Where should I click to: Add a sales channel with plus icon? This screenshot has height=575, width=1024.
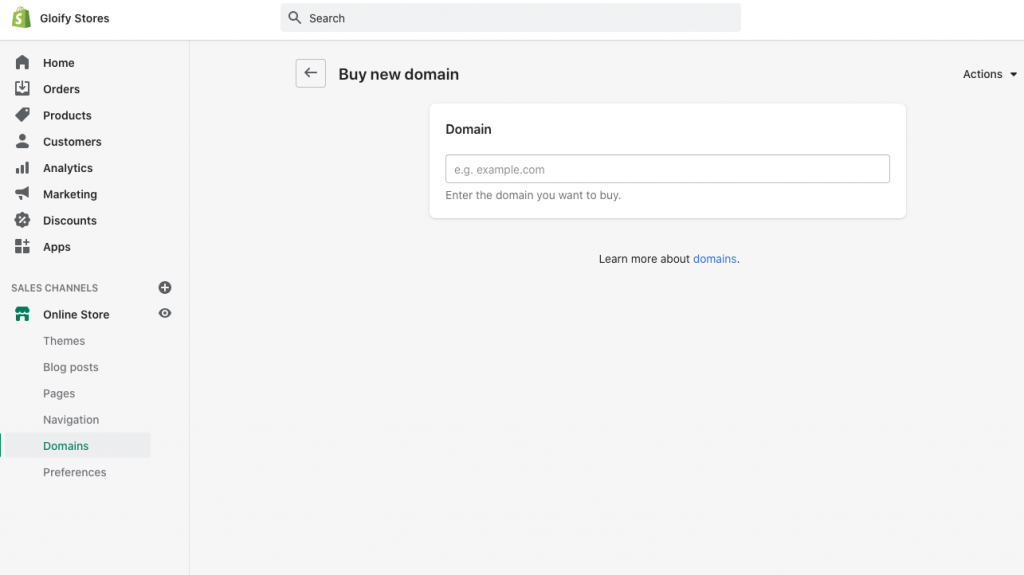click(165, 288)
